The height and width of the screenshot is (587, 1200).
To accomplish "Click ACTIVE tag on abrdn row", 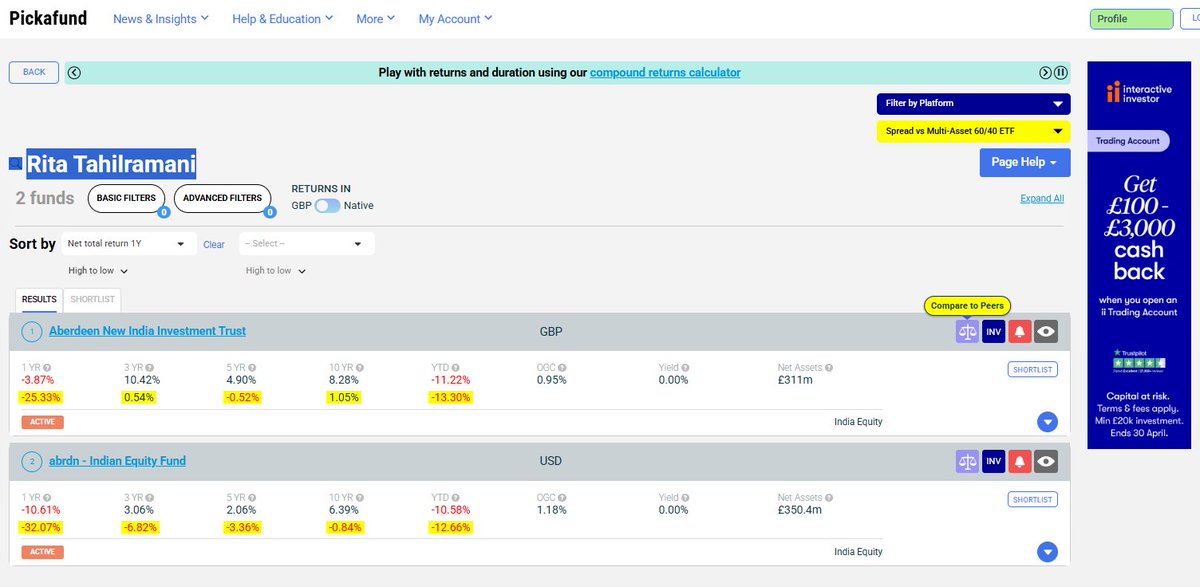I will (41, 552).
